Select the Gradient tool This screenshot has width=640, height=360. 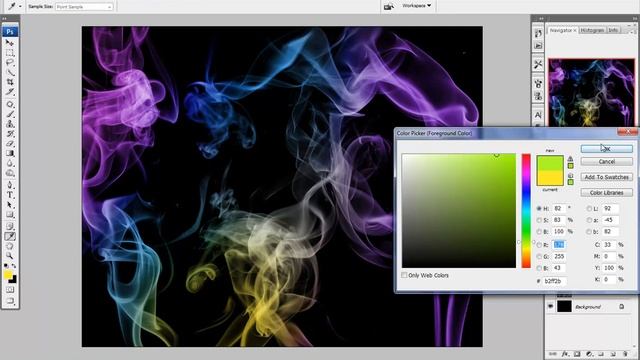point(10,153)
